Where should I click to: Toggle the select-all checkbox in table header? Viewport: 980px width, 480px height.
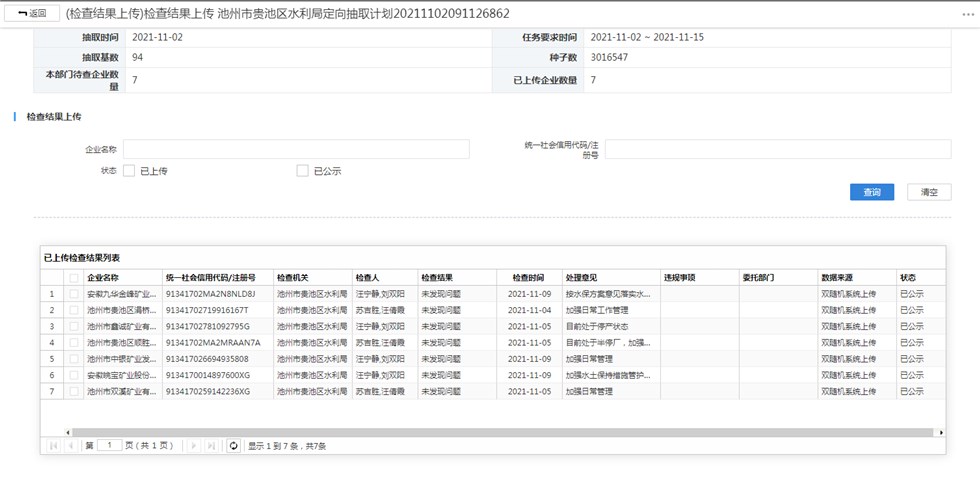(x=73, y=277)
